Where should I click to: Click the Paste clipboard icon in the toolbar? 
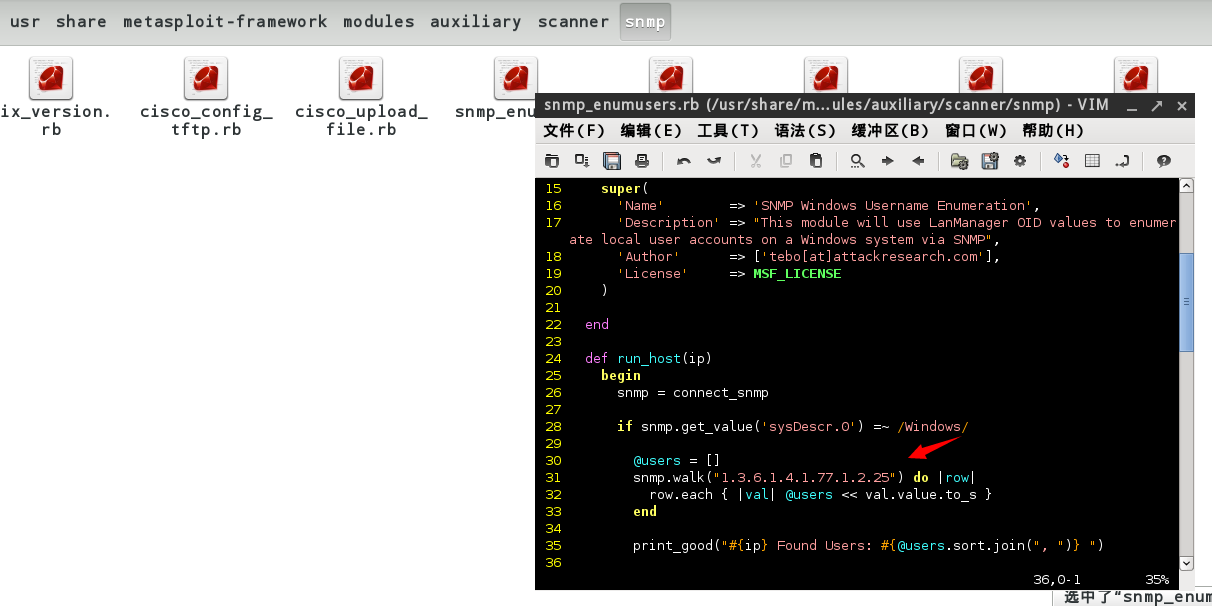[816, 160]
